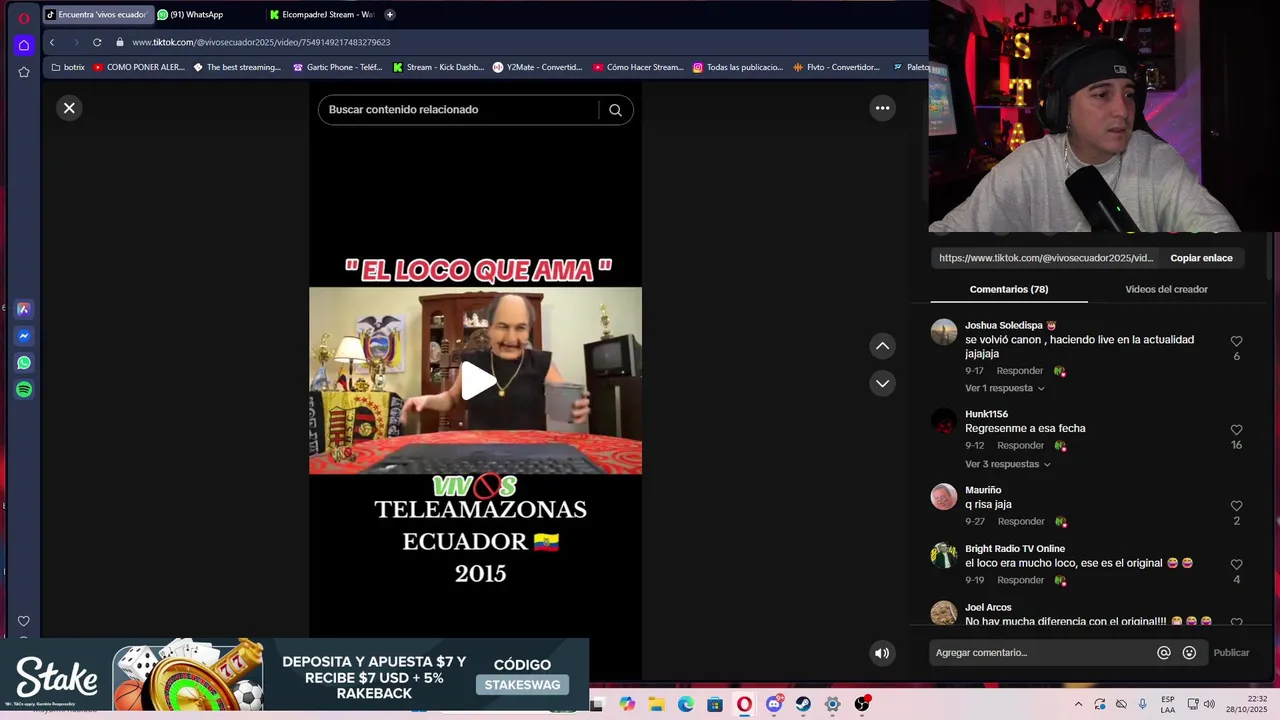Switch to 'Comentarios (78)' tab
Image resolution: width=1280 pixels, height=720 pixels.
[x=1009, y=289]
